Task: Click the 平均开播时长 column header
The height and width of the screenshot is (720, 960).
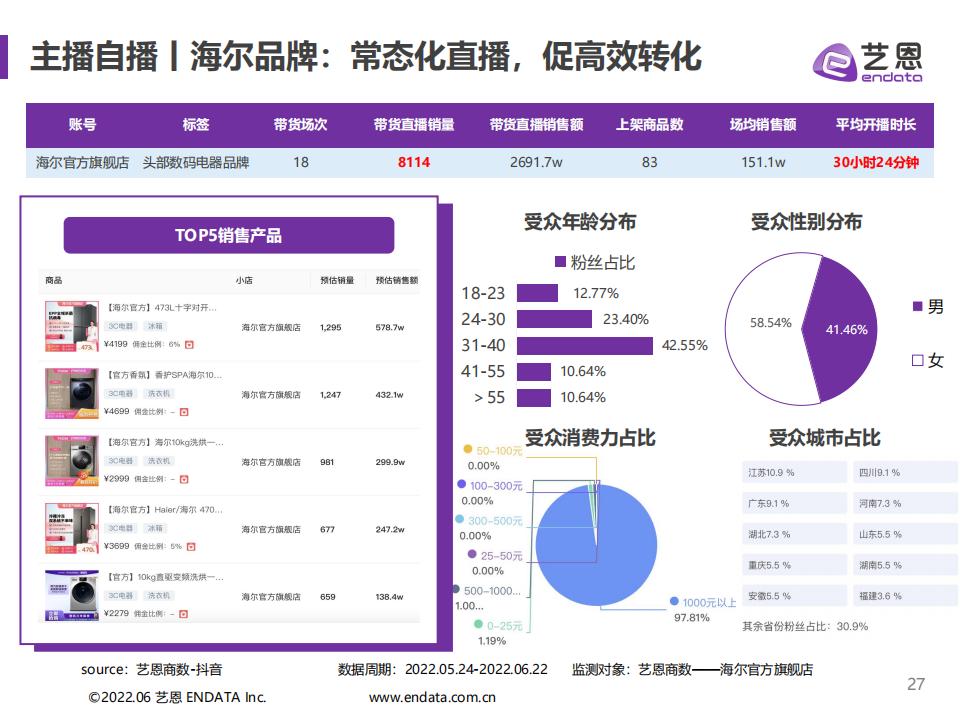Action: 876,125
